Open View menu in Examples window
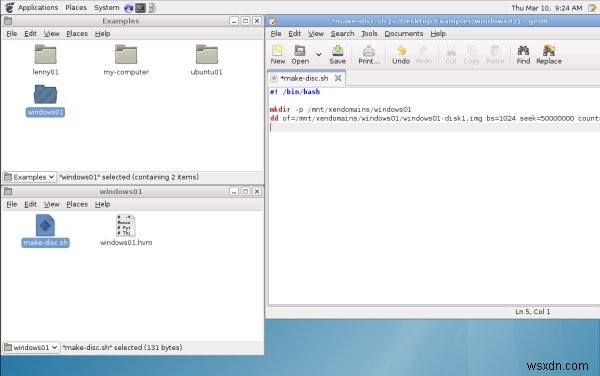600x376 pixels. click(51, 34)
